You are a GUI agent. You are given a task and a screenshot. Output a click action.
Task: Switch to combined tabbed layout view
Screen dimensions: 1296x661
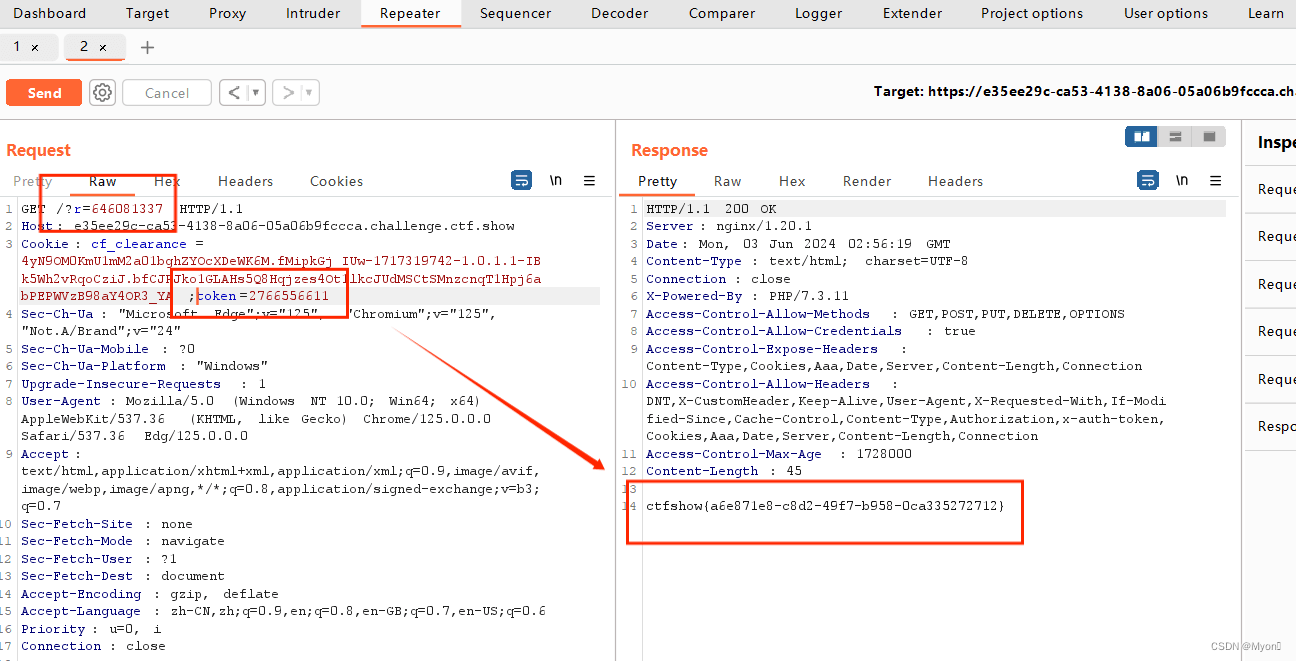click(x=1209, y=136)
